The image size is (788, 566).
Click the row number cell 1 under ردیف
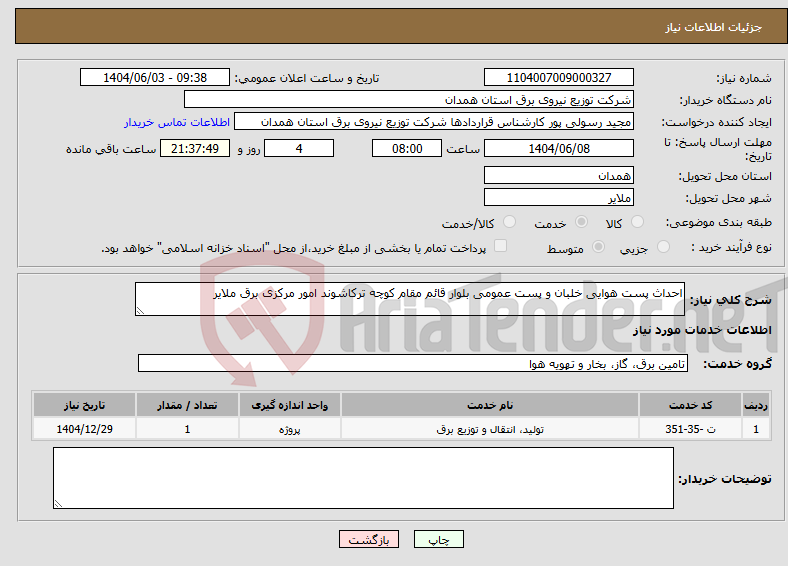[756, 429]
